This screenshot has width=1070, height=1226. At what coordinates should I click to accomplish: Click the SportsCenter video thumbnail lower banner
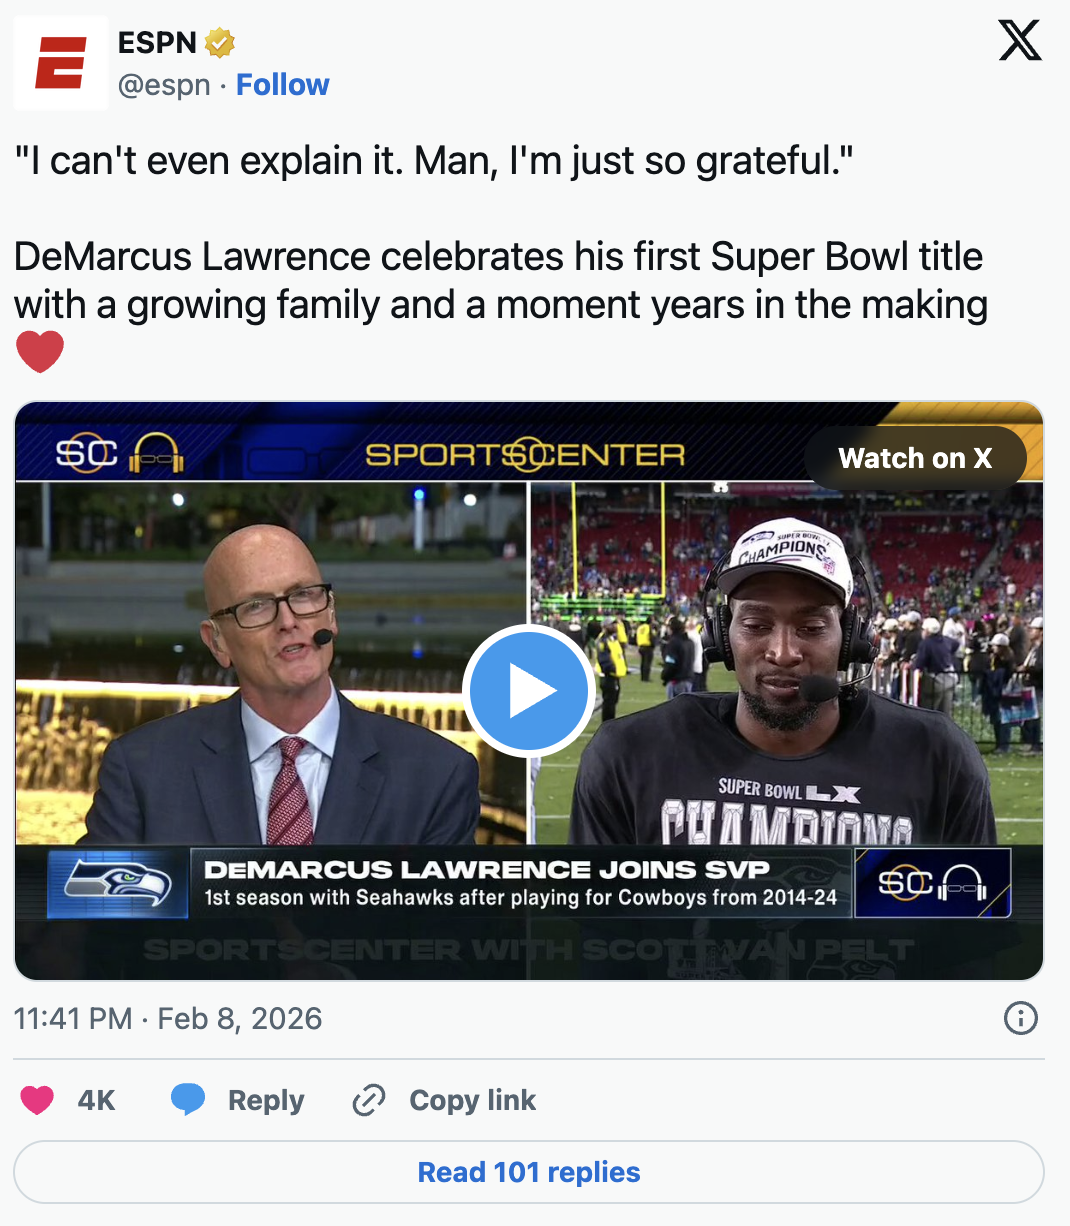520,883
